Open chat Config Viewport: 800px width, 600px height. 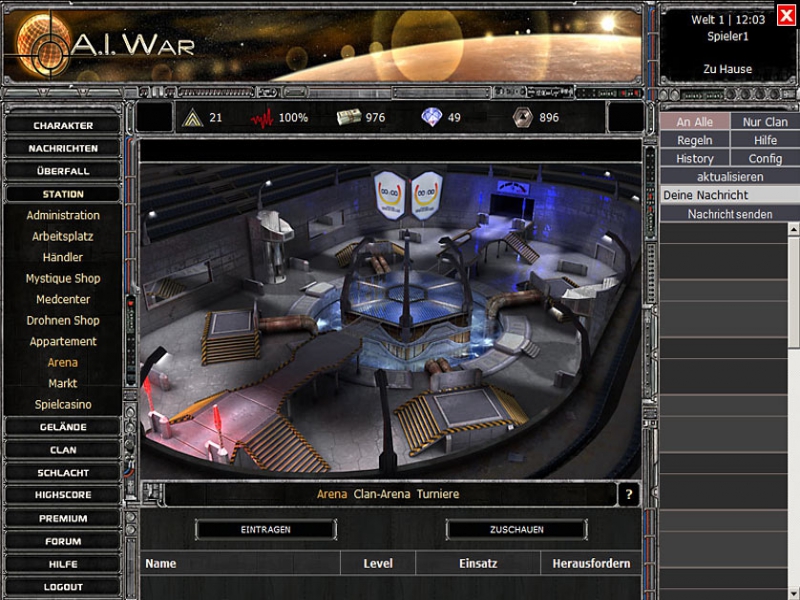pos(765,159)
